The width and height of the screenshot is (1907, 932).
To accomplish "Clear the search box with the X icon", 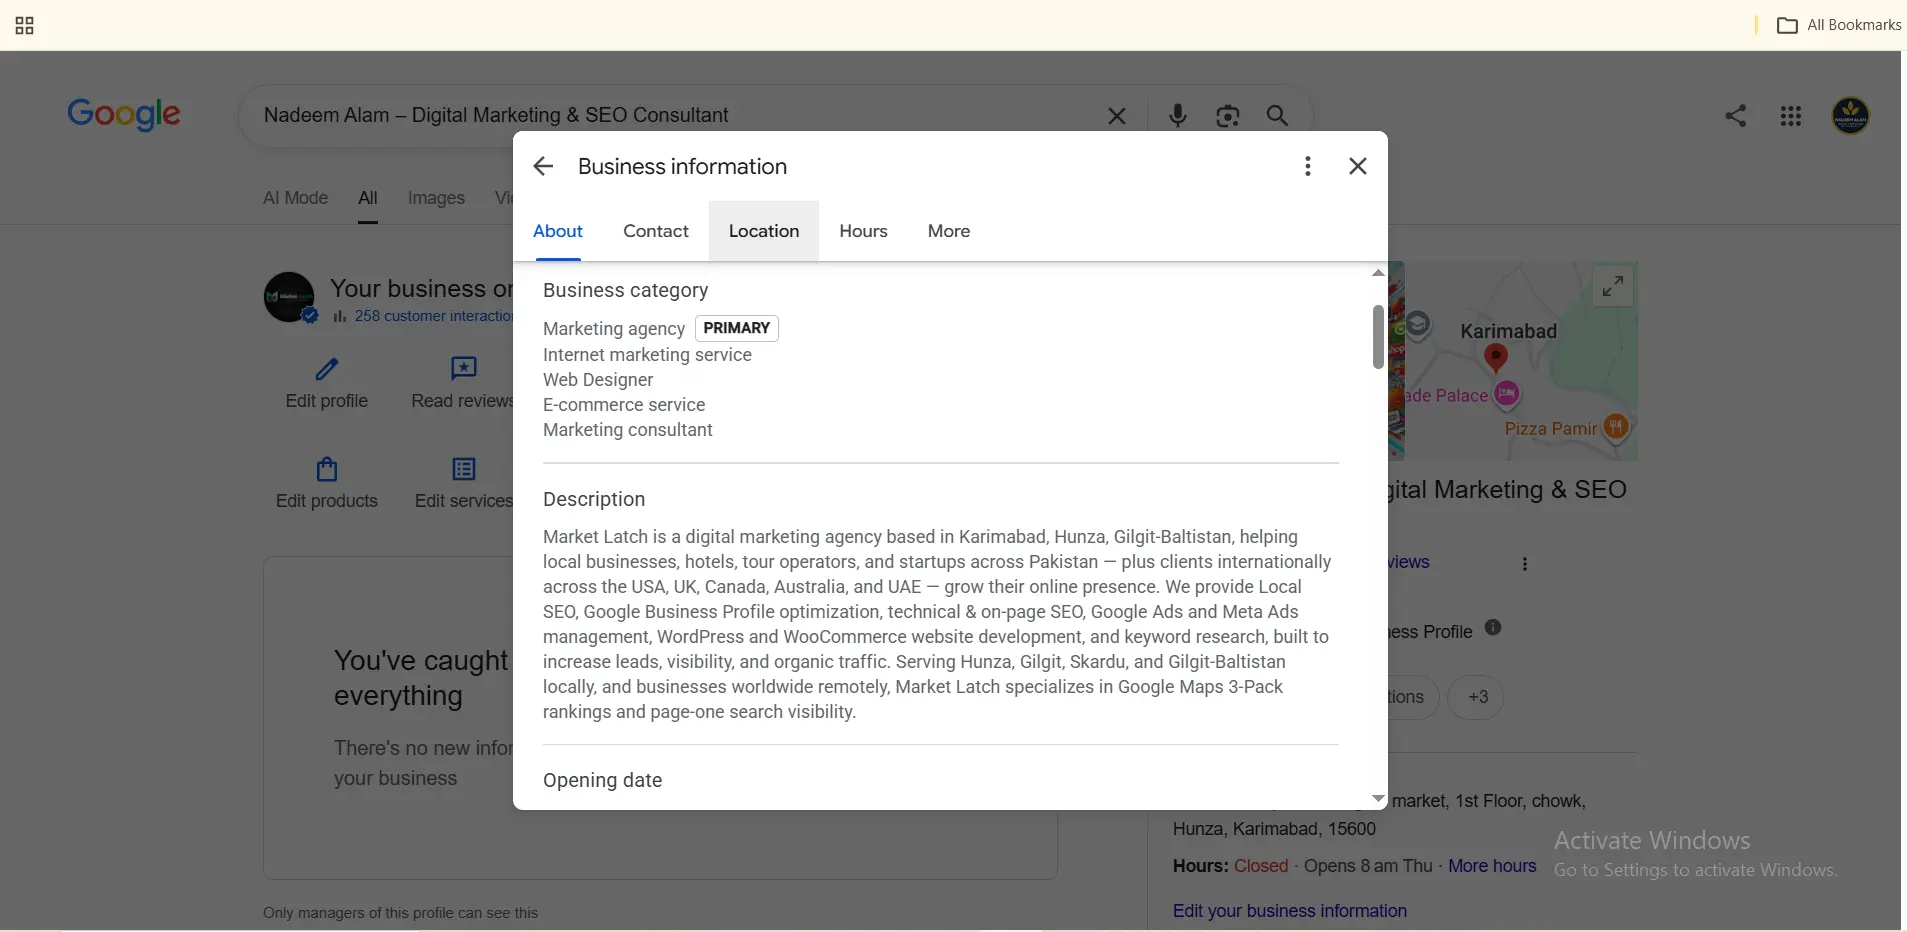I will tap(1117, 116).
